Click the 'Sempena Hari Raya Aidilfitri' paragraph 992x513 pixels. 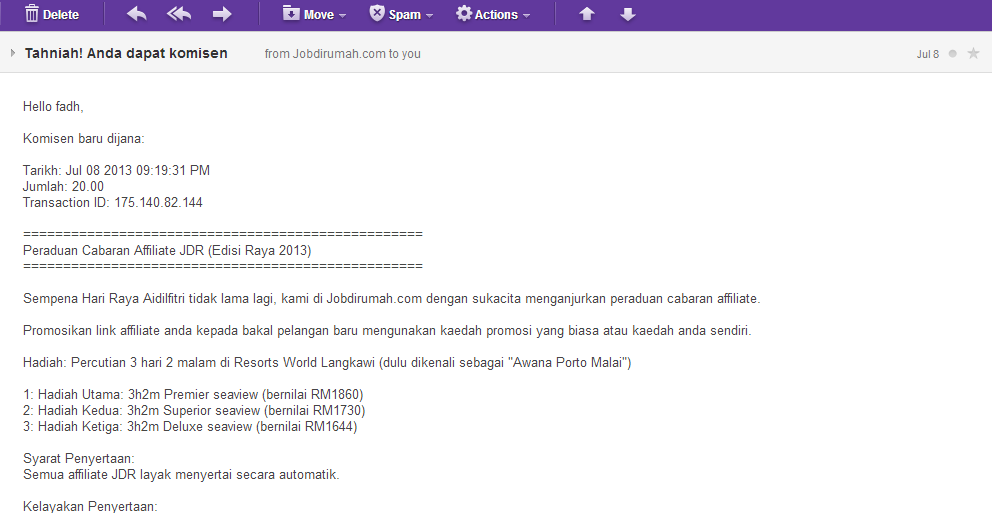[x=392, y=299]
